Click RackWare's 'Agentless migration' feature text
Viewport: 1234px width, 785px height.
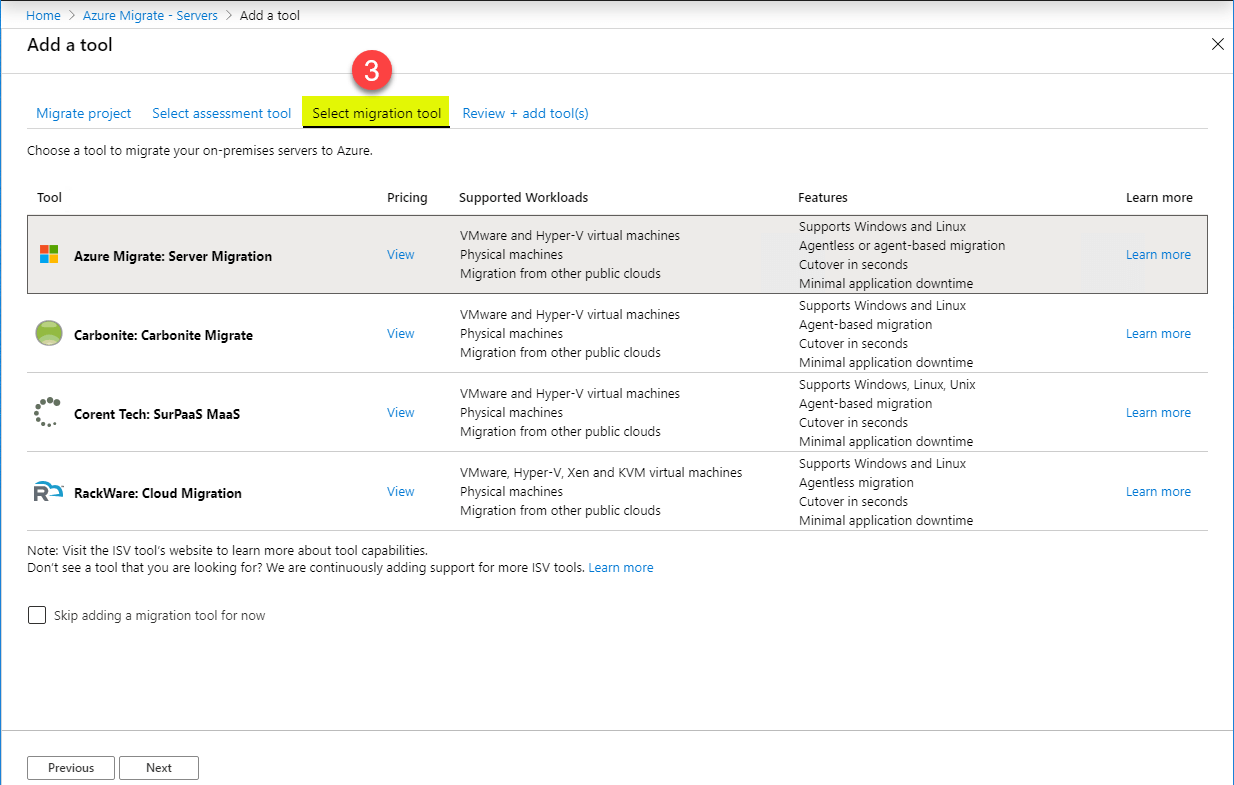point(856,483)
